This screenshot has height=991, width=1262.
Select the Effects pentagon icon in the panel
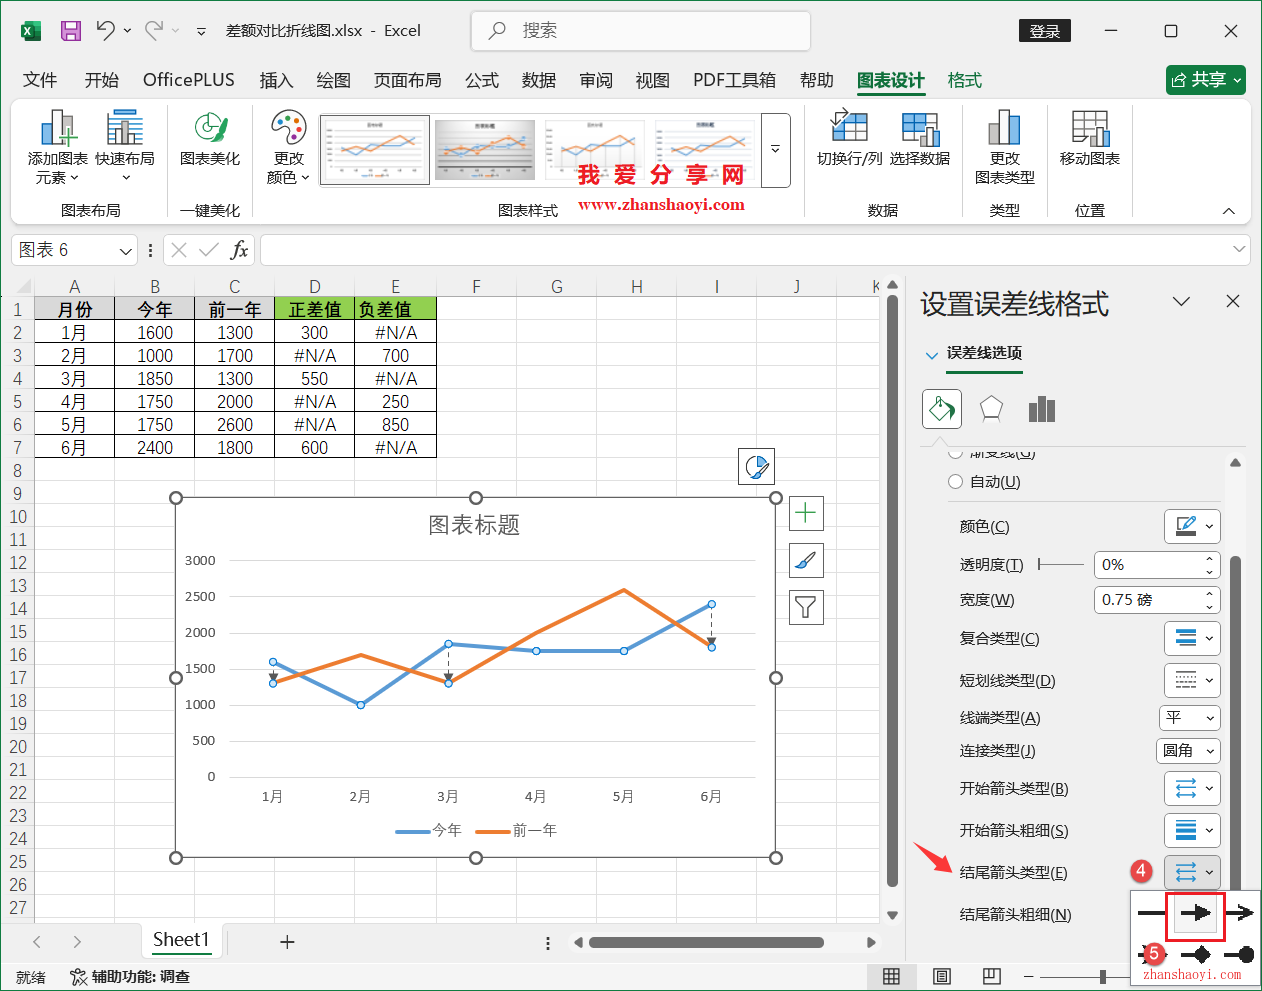tap(993, 407)
